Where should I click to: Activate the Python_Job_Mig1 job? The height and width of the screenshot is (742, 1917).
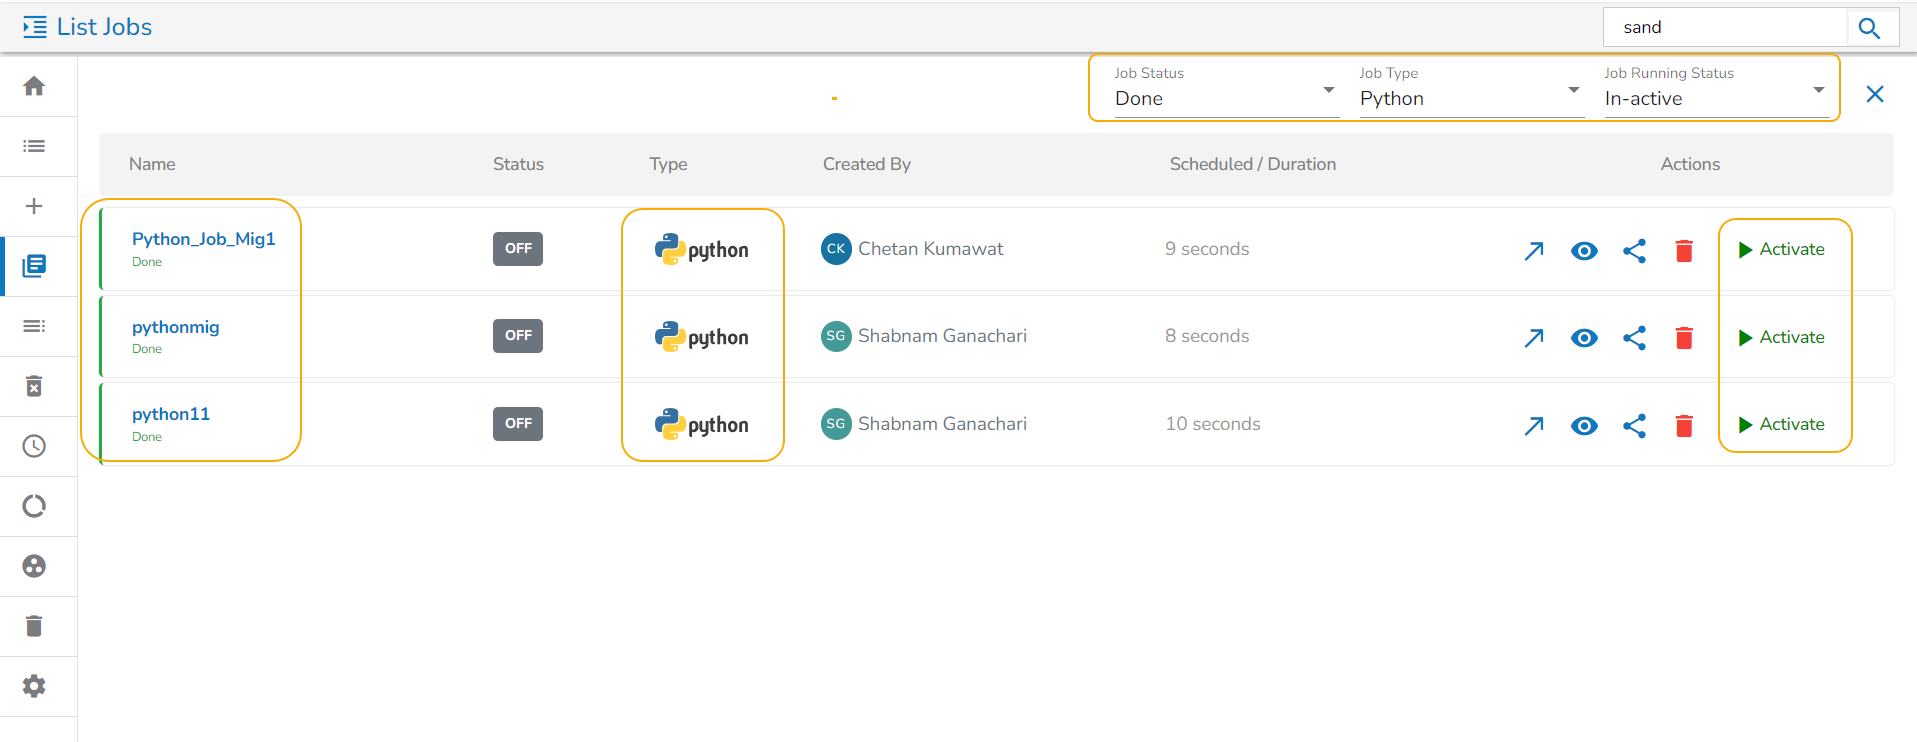pyautogui.click(x=1782, y=249)
